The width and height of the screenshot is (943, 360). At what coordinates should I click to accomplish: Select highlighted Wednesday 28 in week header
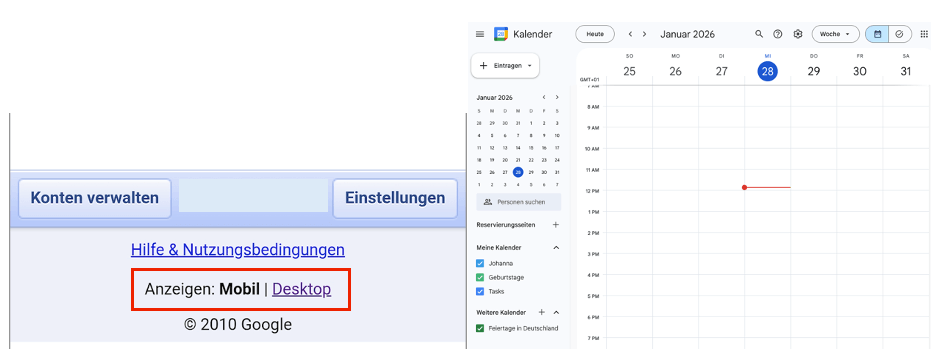click(x=767, y=71)
